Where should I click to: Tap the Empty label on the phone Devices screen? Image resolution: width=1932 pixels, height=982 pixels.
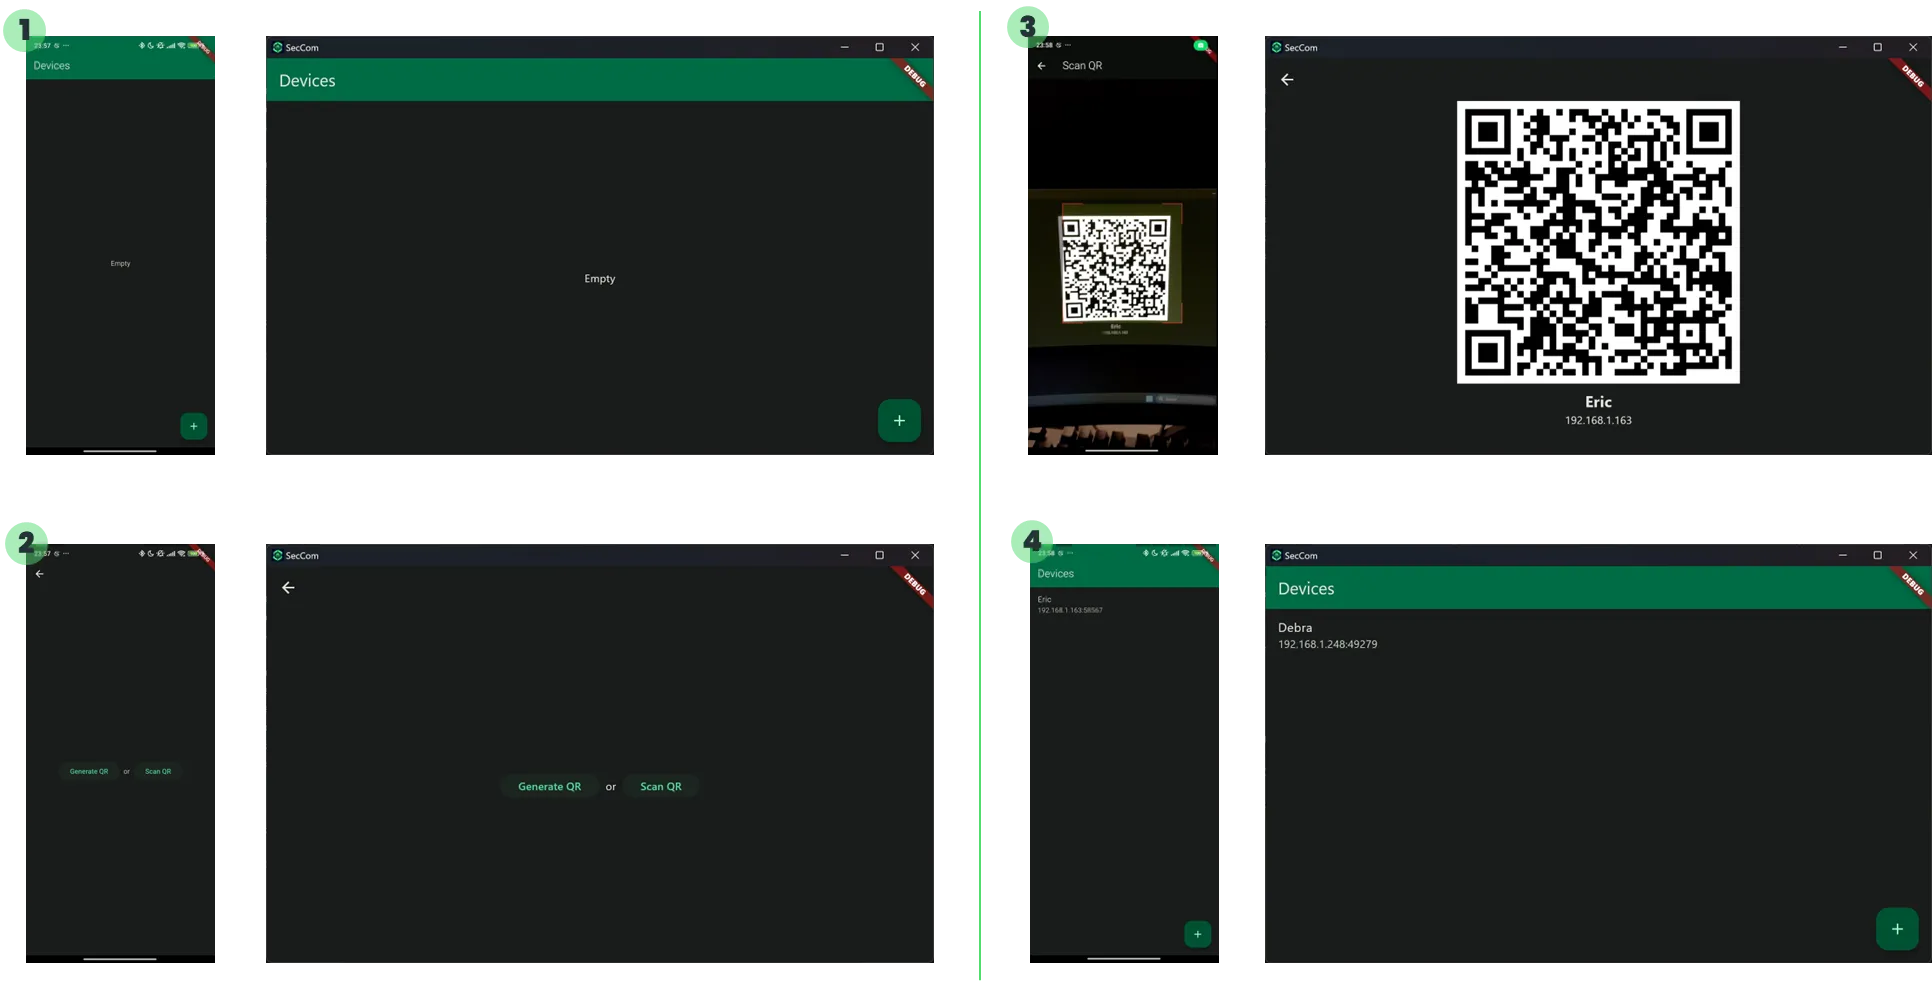[120, 264]
